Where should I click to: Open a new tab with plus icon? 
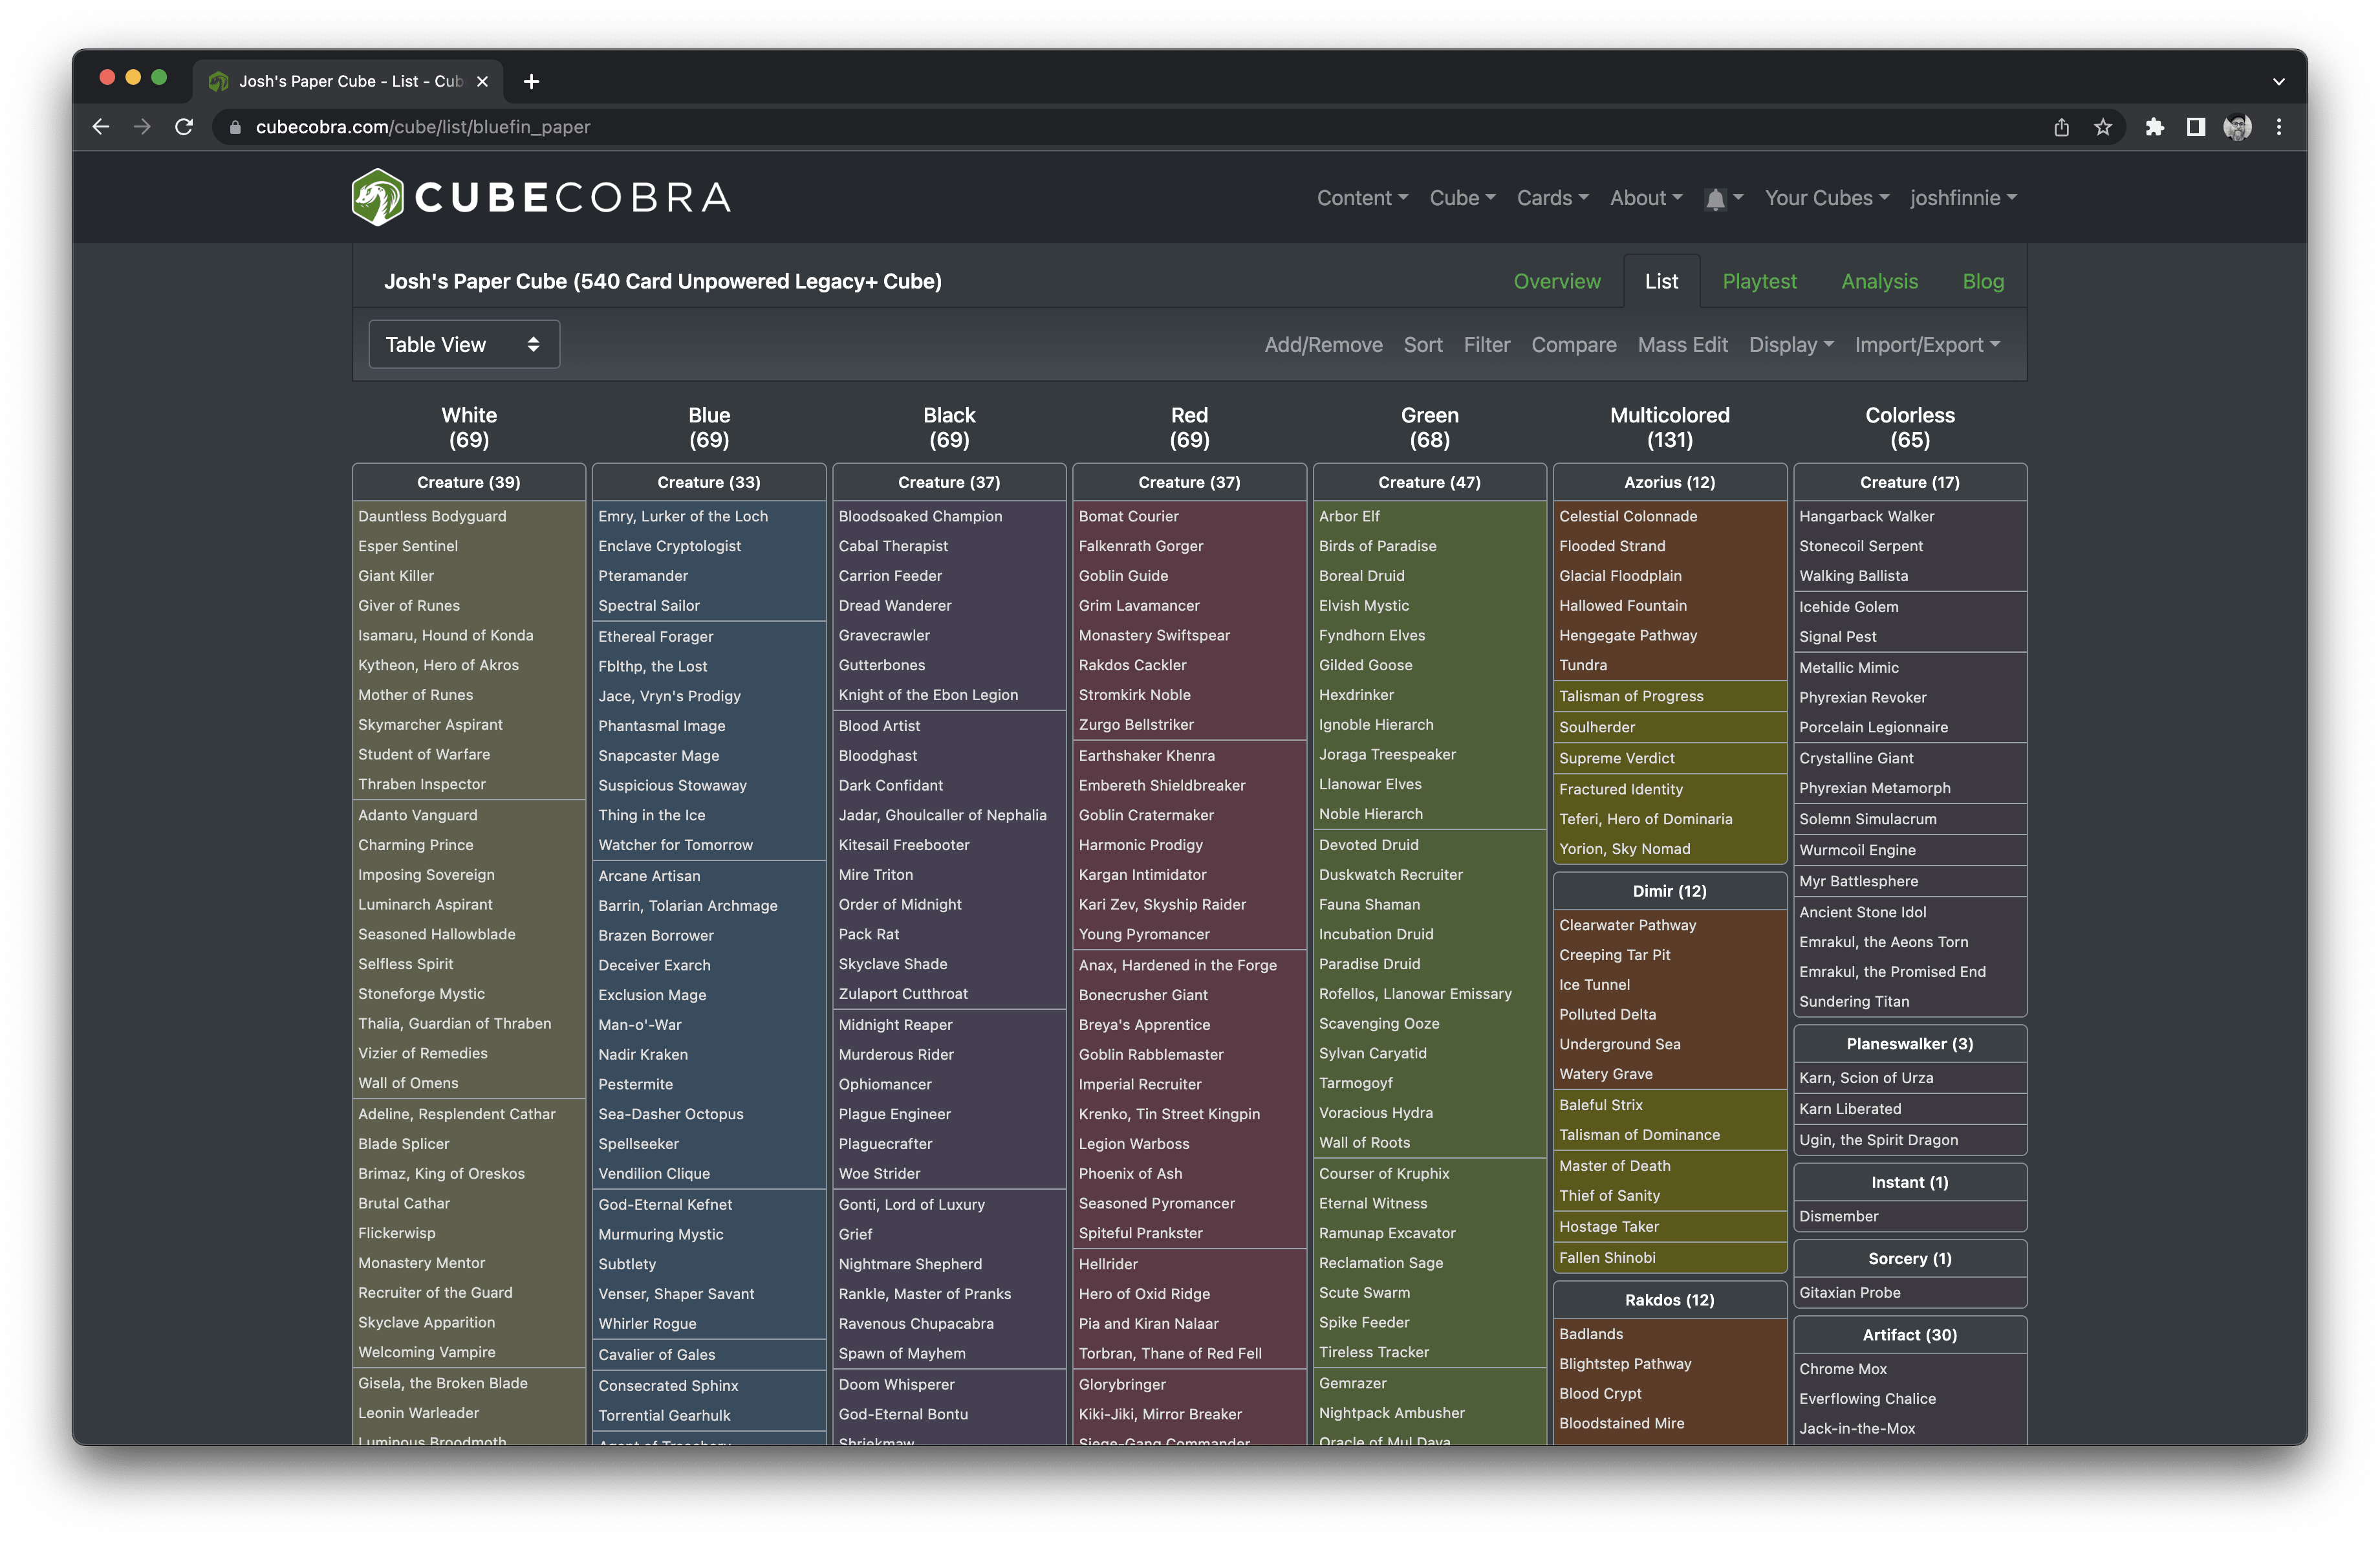click(x=531, y=81)
